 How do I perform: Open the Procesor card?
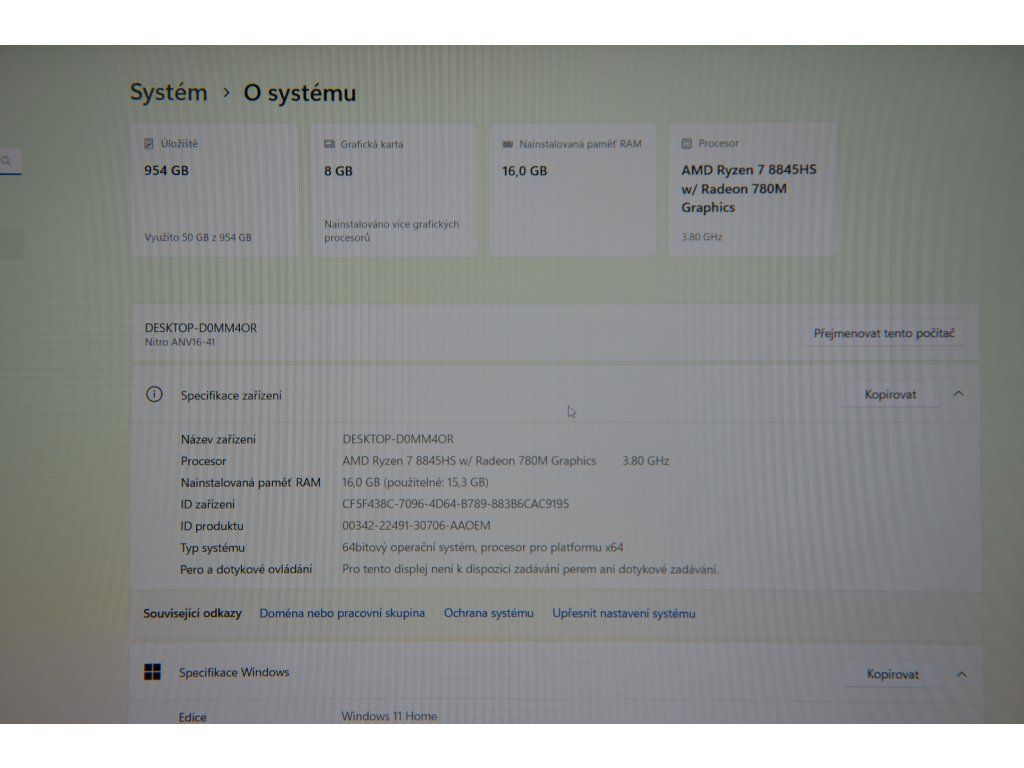point(752,189)
